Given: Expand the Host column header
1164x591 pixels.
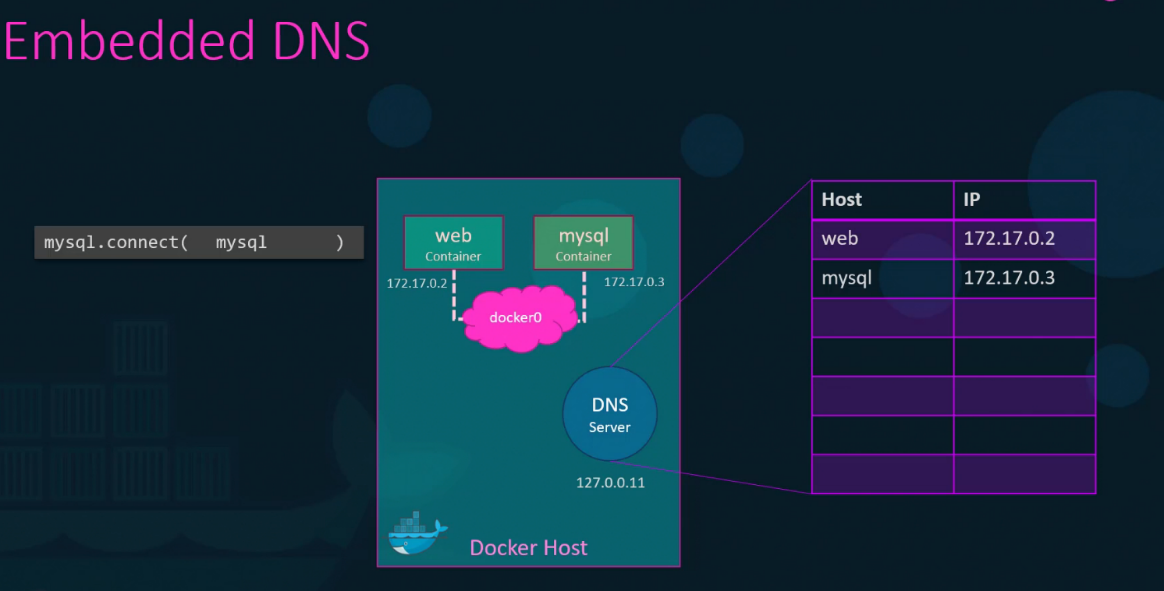Looking at the screenshot, I should [x=840, y=199].
